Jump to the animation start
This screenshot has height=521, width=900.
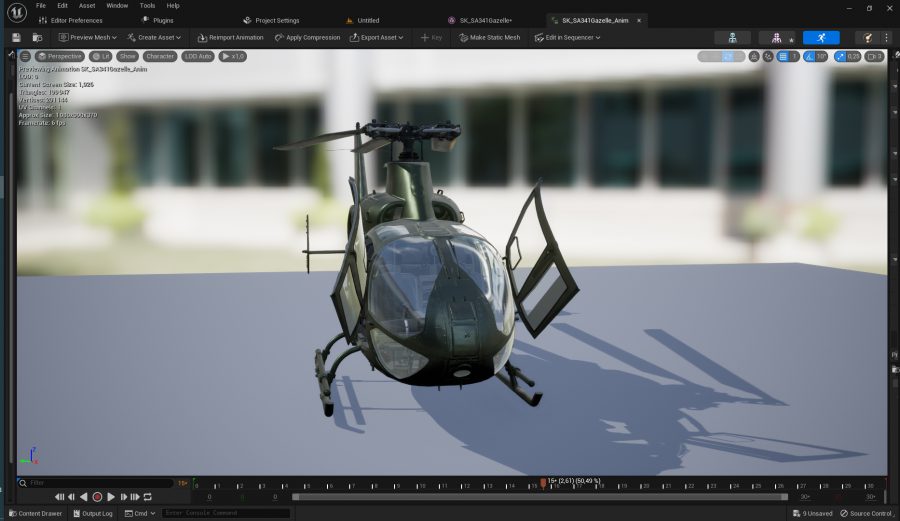click(60, 497)
